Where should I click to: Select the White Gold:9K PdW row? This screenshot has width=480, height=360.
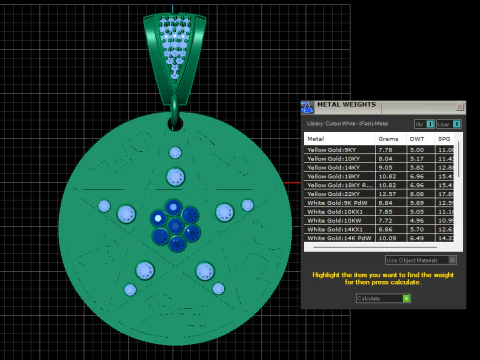[379, 203]
